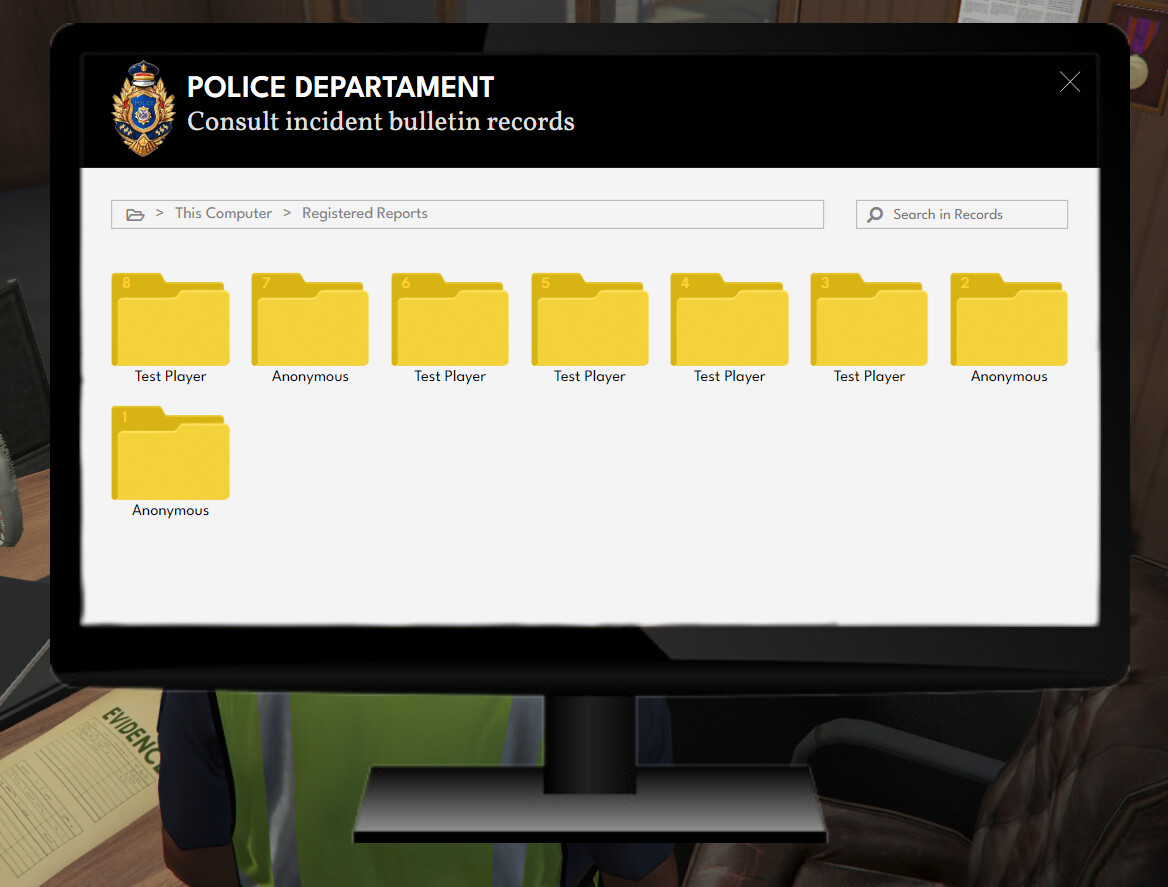Click Test Player label under folder 6
Viewport: 1168px width, 887px height.
[x=450, y=376]
